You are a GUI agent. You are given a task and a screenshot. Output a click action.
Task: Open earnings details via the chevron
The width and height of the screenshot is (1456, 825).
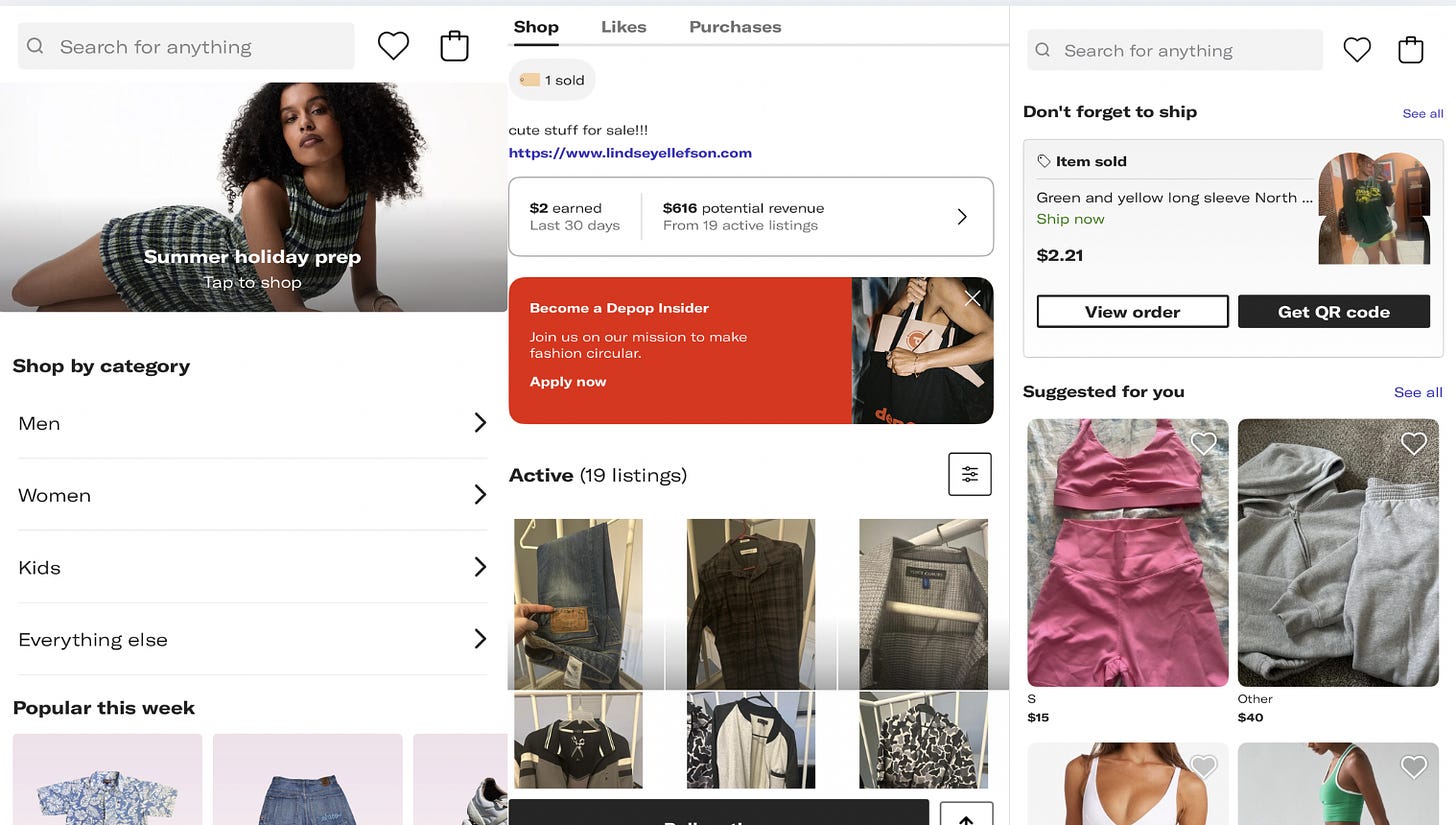[x=962, y=216]
